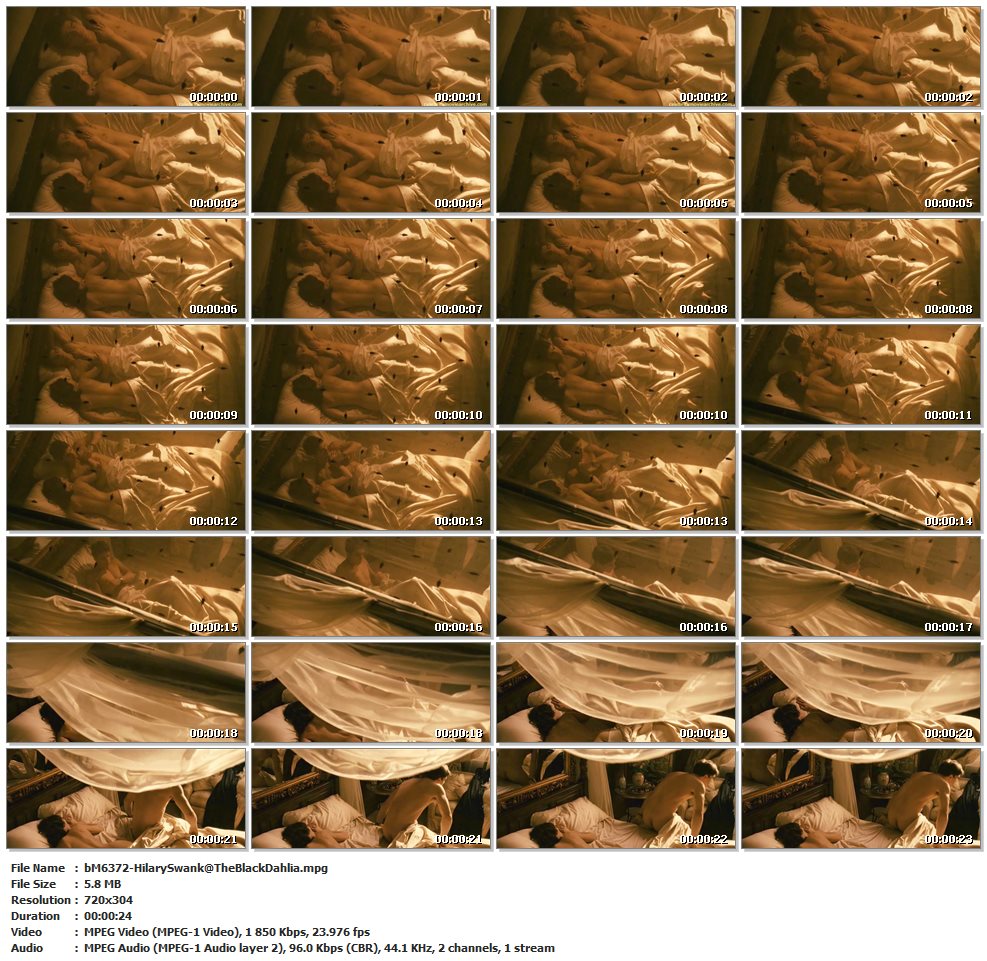Click the "Duration" label

(x=35, y=916)
